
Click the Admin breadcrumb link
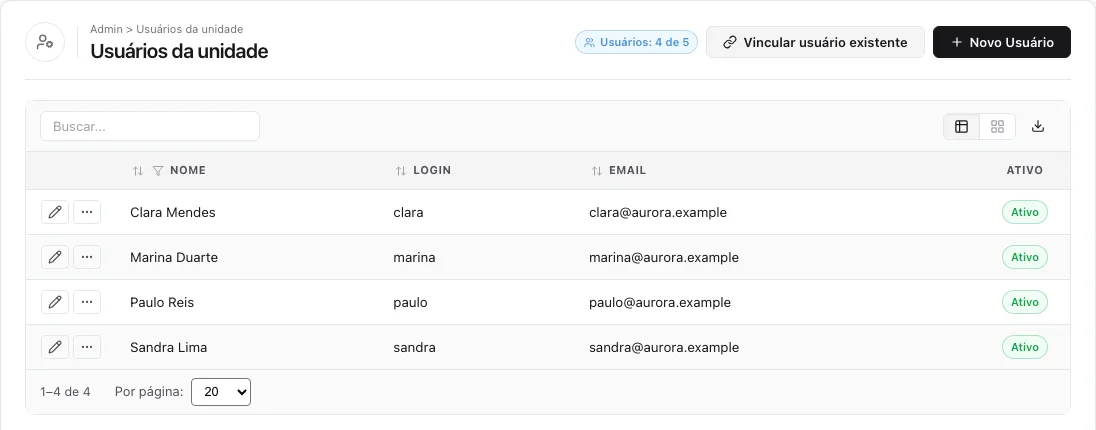tap(106, 29)
